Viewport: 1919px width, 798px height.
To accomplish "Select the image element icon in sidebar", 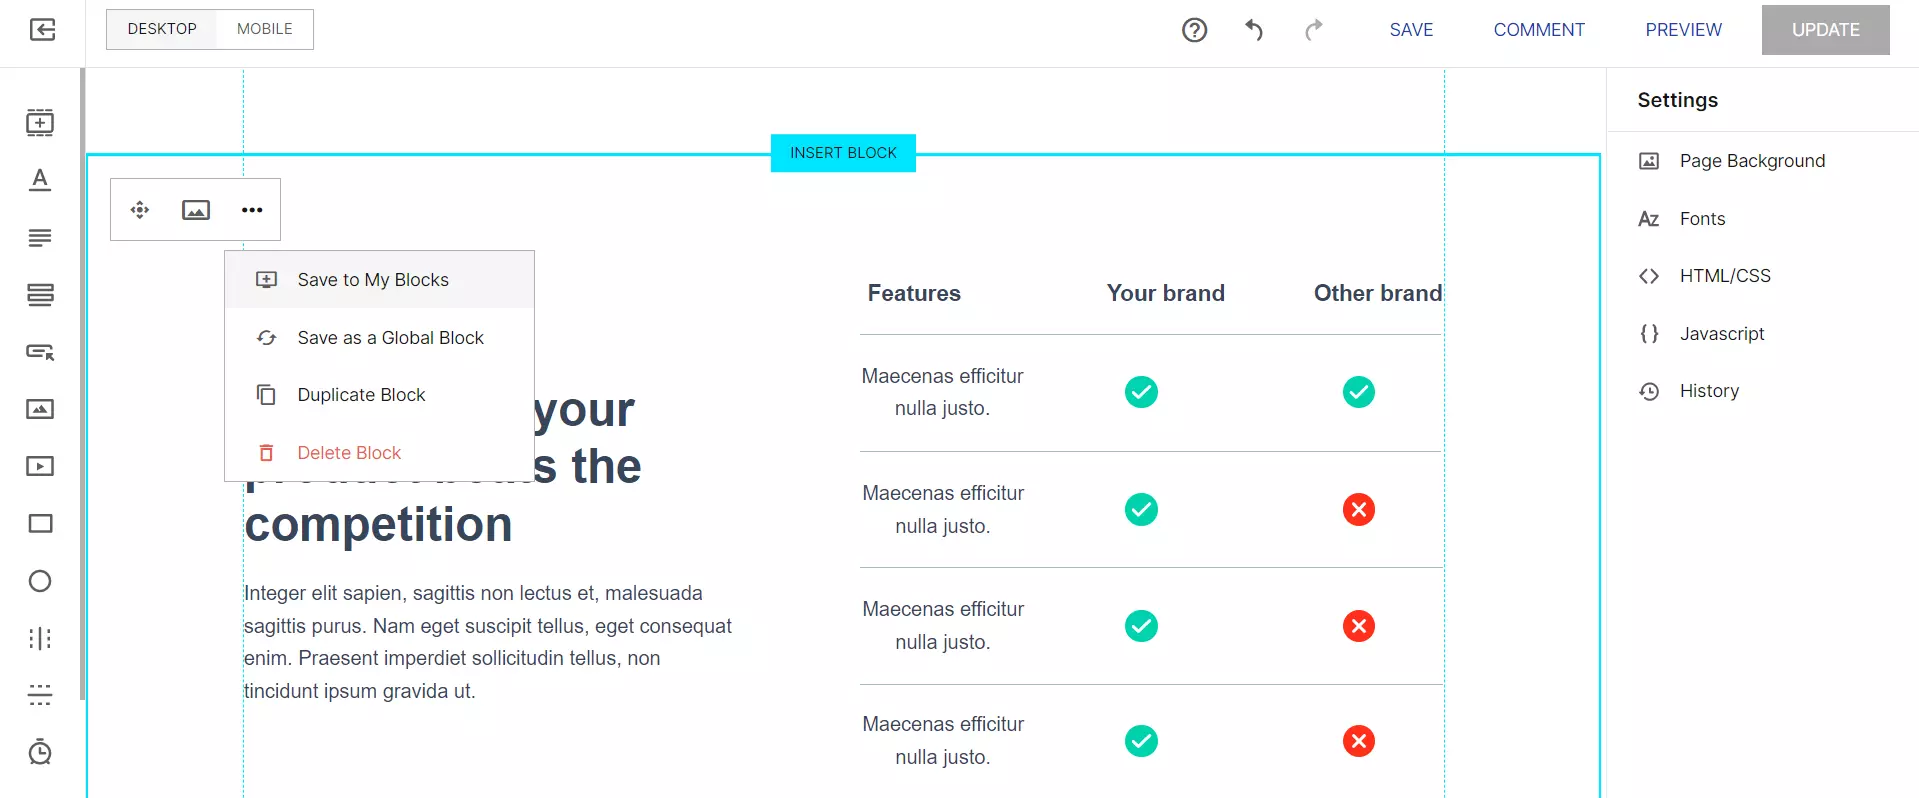I will [40, 409].
